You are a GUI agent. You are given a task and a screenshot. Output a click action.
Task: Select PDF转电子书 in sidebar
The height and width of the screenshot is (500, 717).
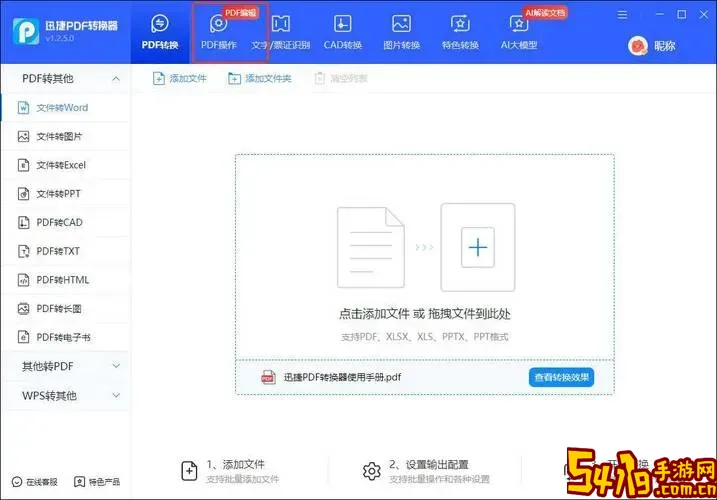[x=66, y=338]
